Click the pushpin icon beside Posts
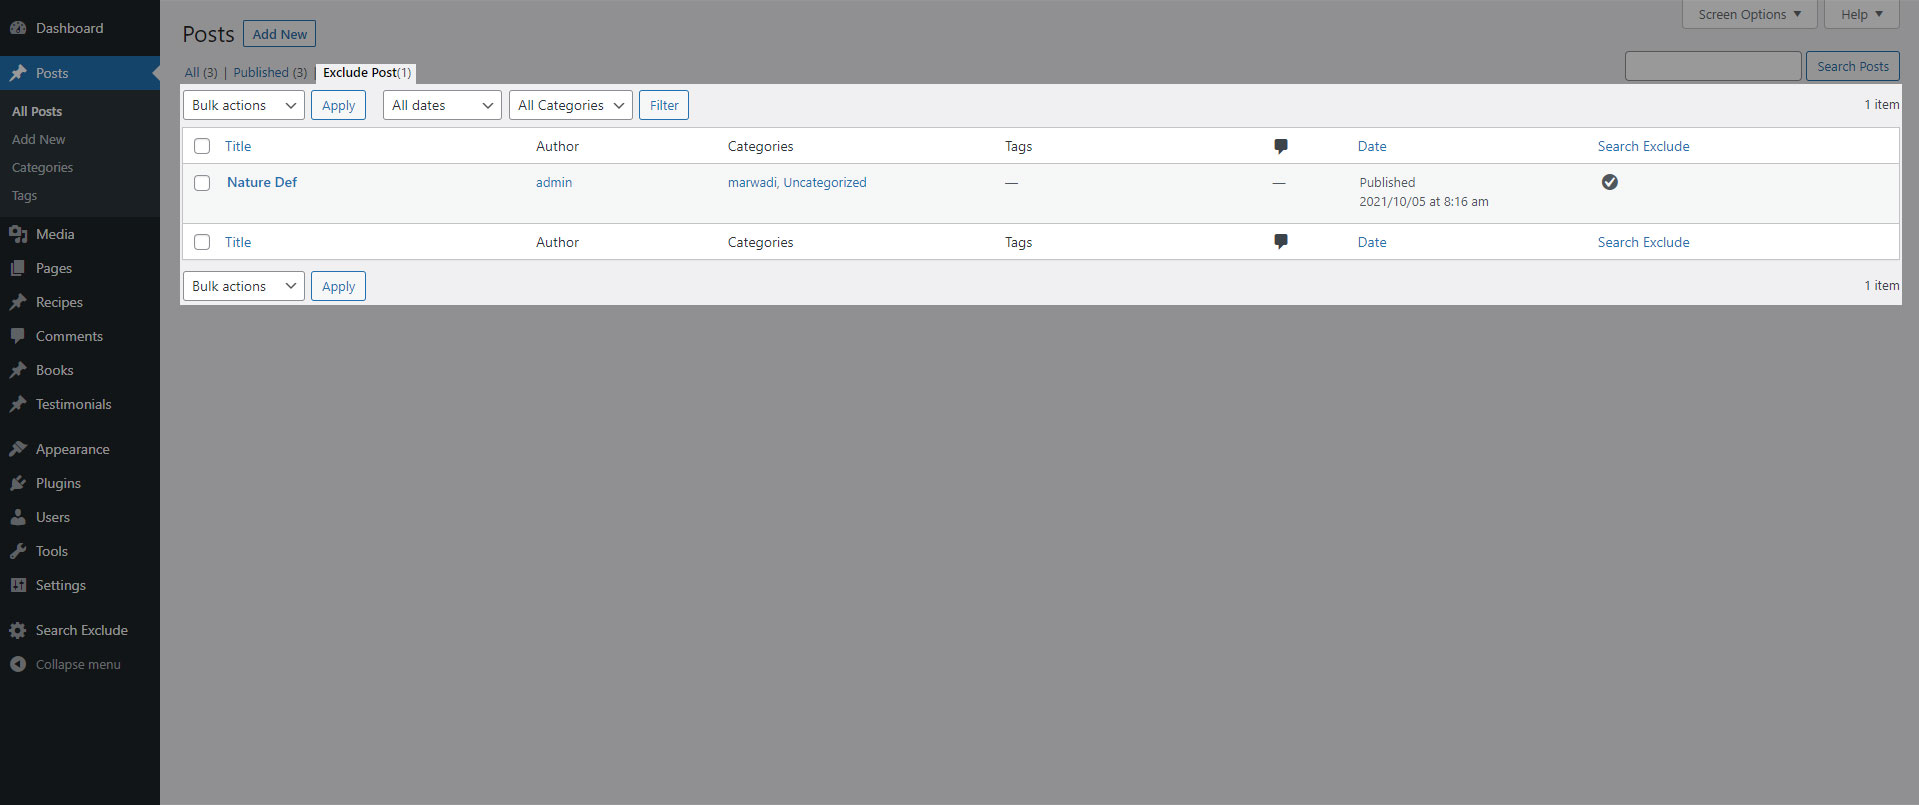The image size is (1919, 805). click(x=18, y=73)
